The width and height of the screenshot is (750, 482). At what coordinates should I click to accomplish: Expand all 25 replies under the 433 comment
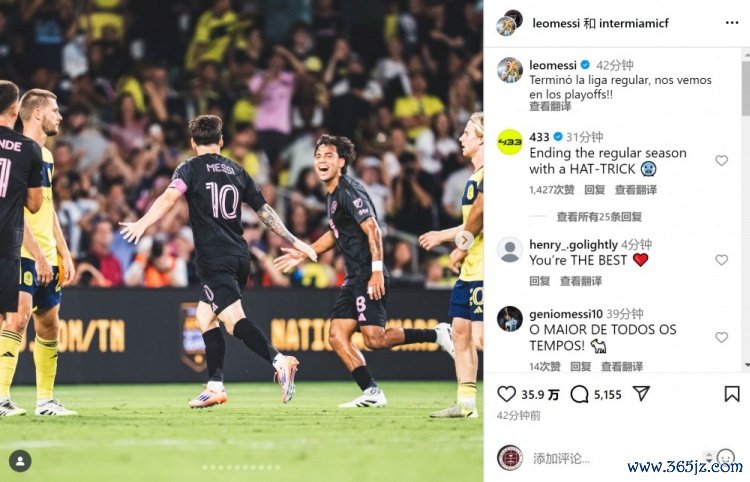click(599, 217)
